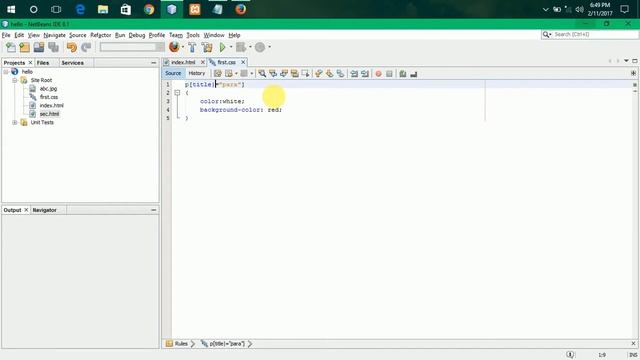Select the Firefox browser icon in toolbar

174,47
